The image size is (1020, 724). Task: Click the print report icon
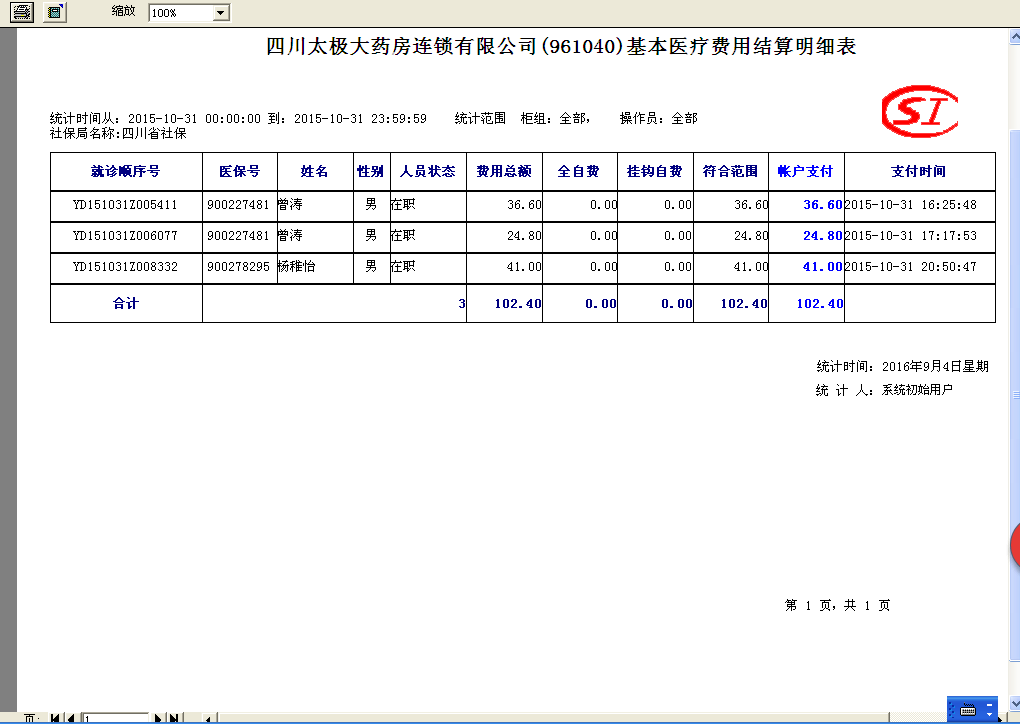point(21,12)
